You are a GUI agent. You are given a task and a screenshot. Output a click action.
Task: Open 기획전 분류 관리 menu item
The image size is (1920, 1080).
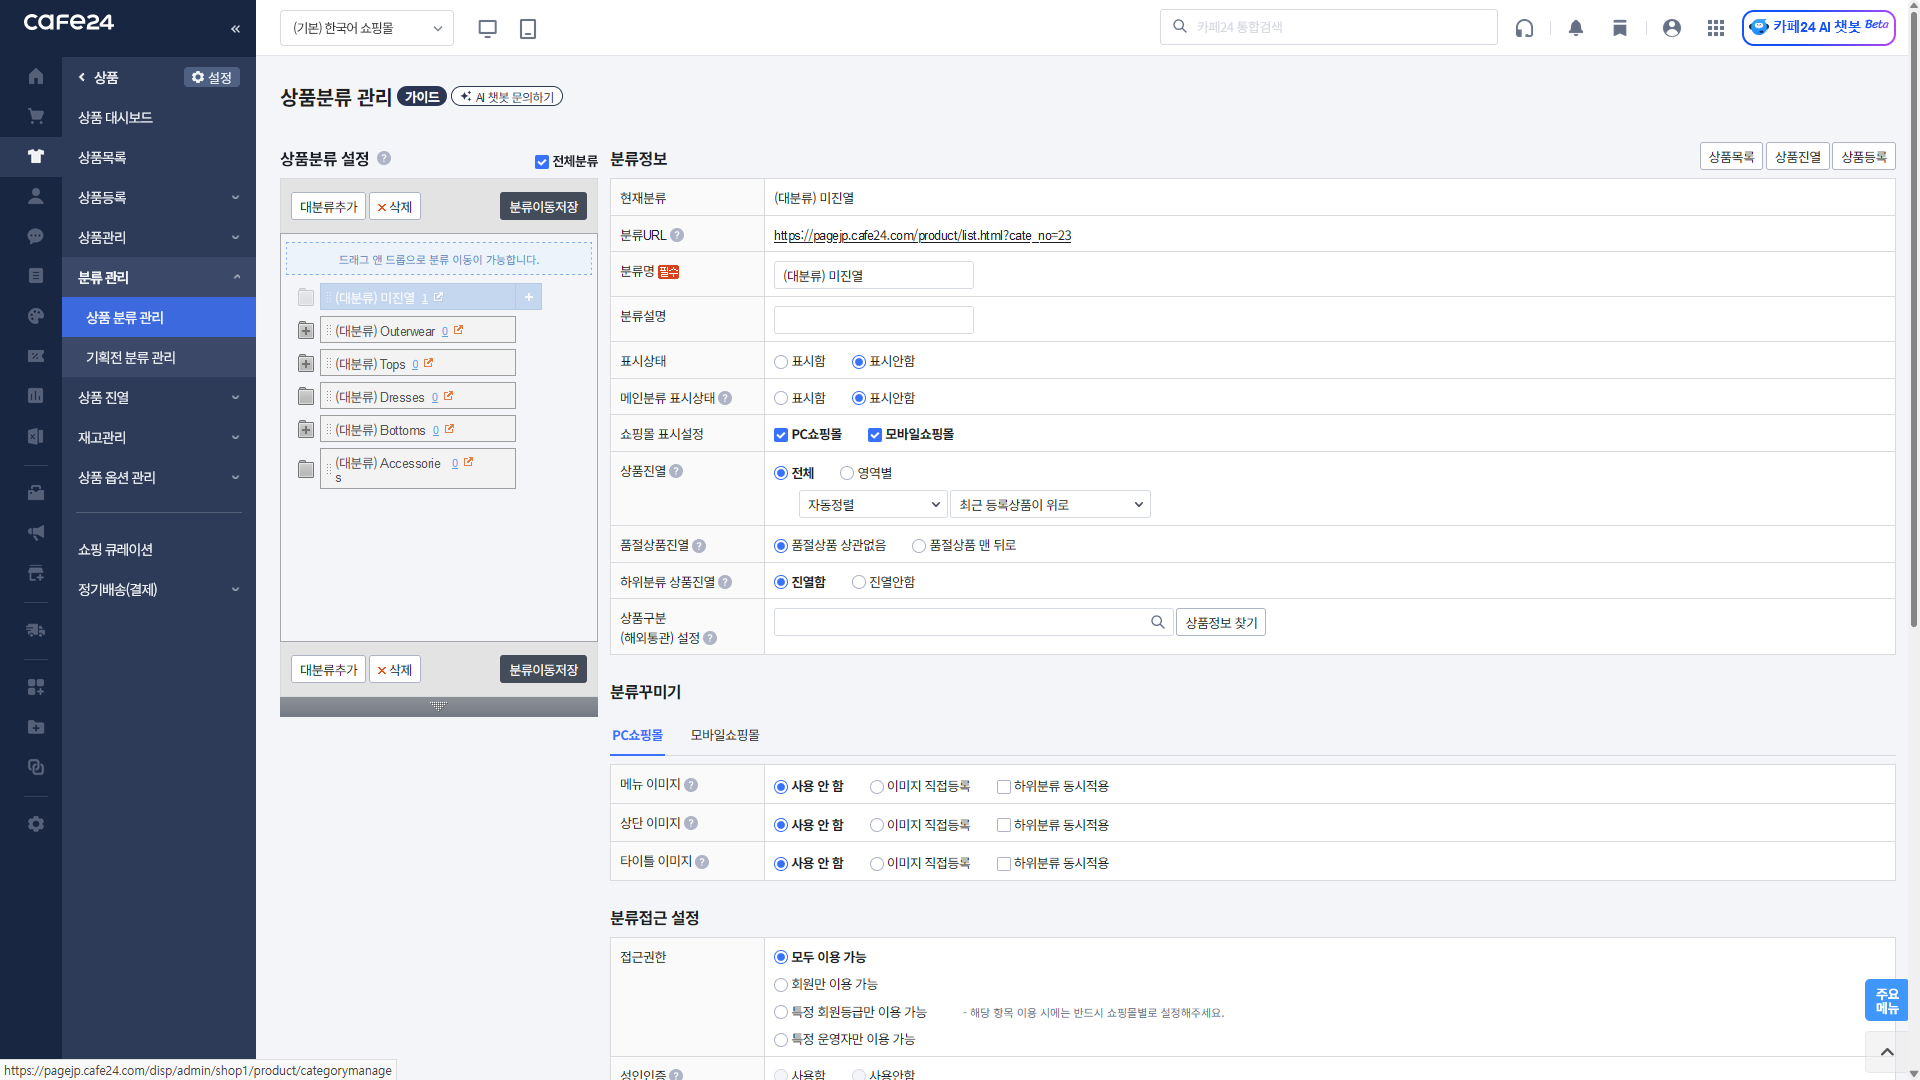131,357
